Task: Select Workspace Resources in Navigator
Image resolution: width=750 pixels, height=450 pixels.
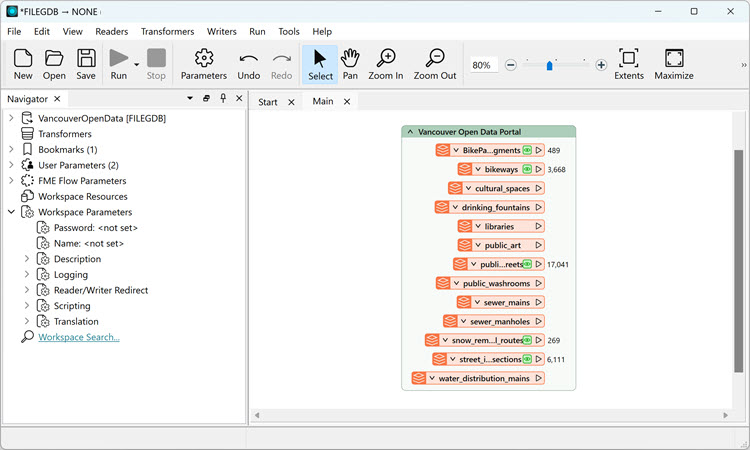Action: click(x=83, y=197)
